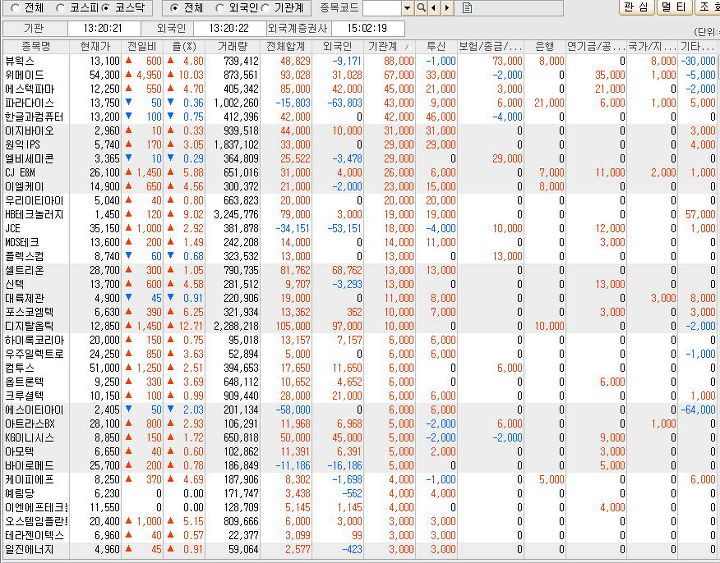The image size is (720, 563).
Task: Select the 파라다이스 stock row name
Action: click(30, 103)
